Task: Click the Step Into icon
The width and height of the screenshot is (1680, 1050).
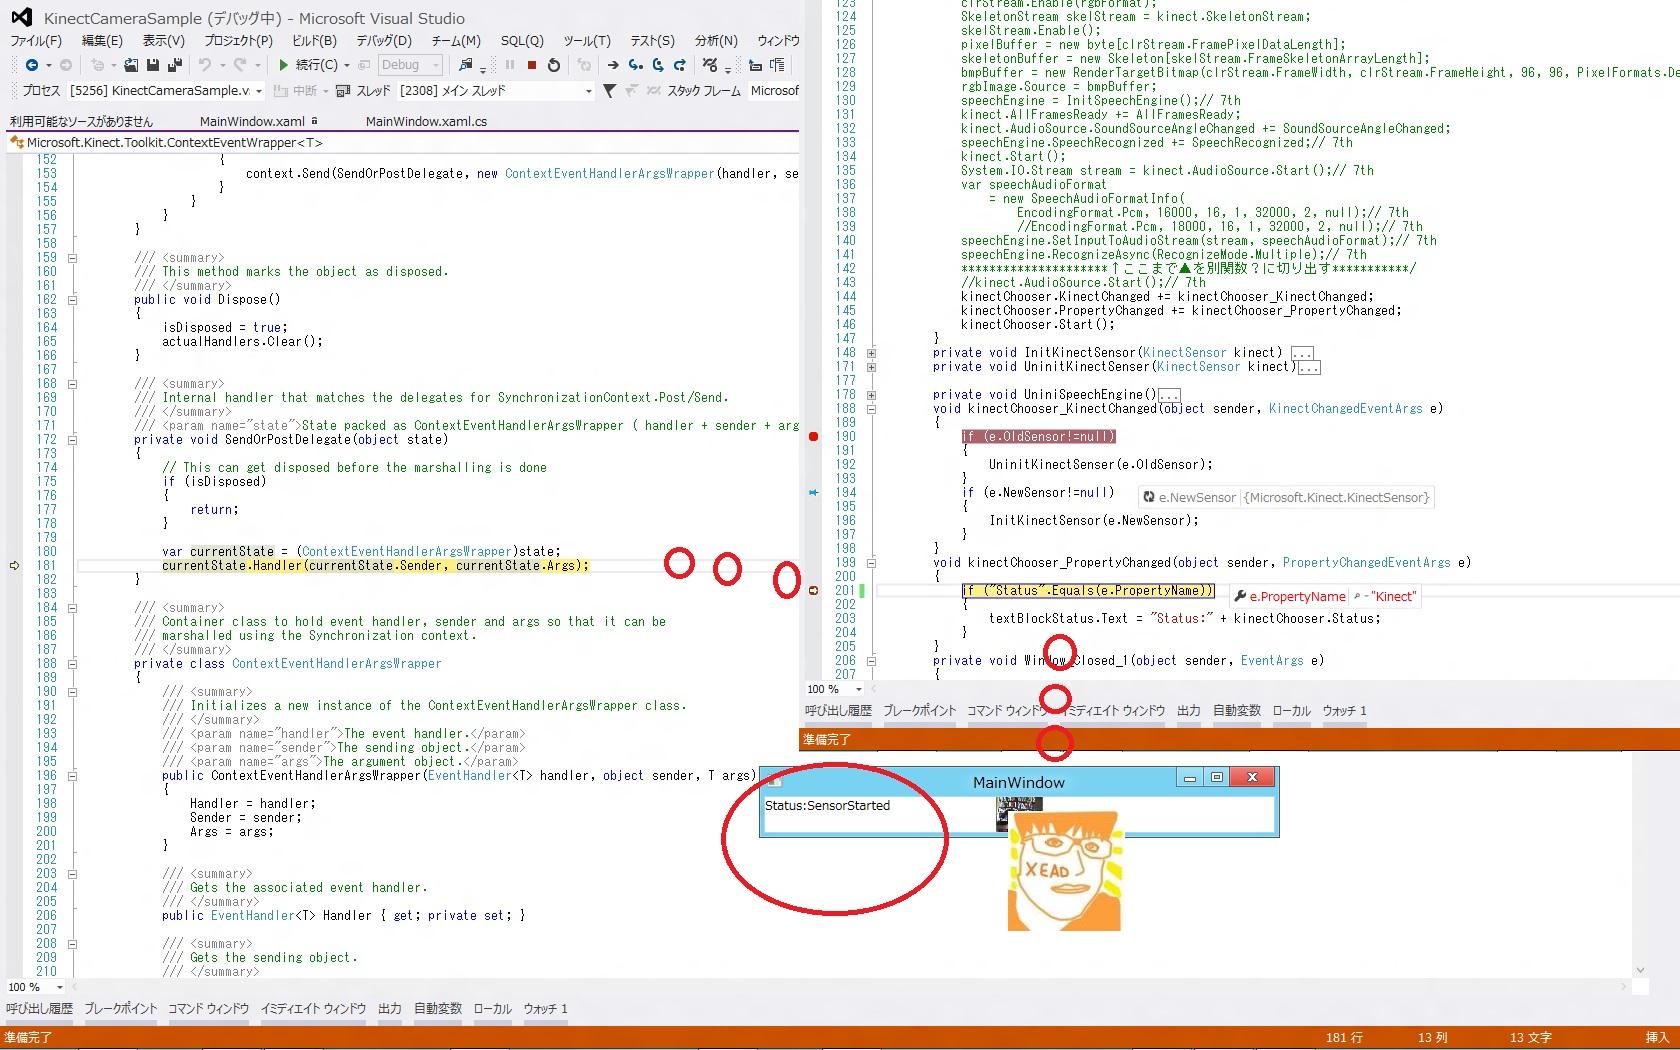Action: click(x=635, y=65)
